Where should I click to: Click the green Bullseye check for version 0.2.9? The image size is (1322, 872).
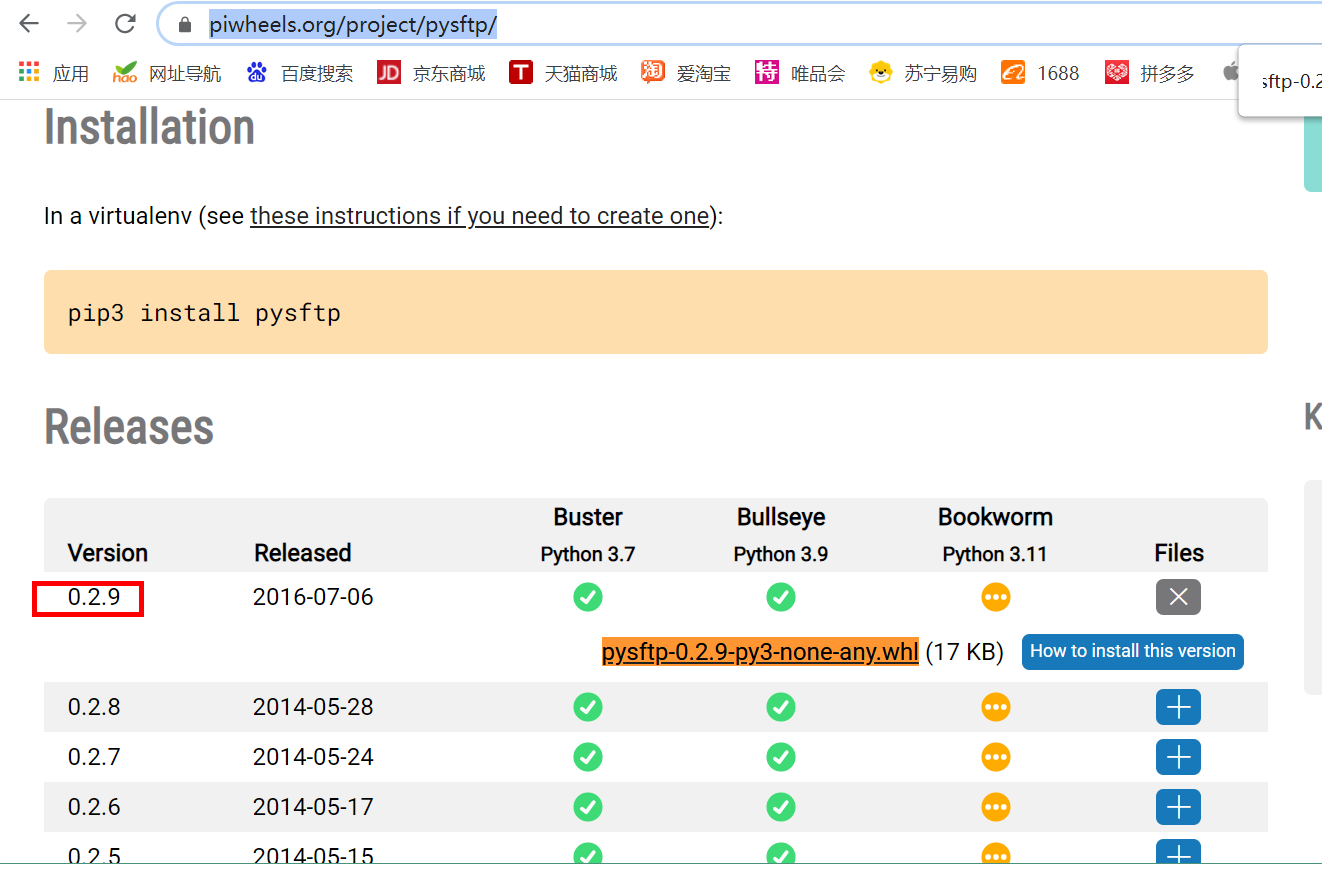(x=781, y=597)
